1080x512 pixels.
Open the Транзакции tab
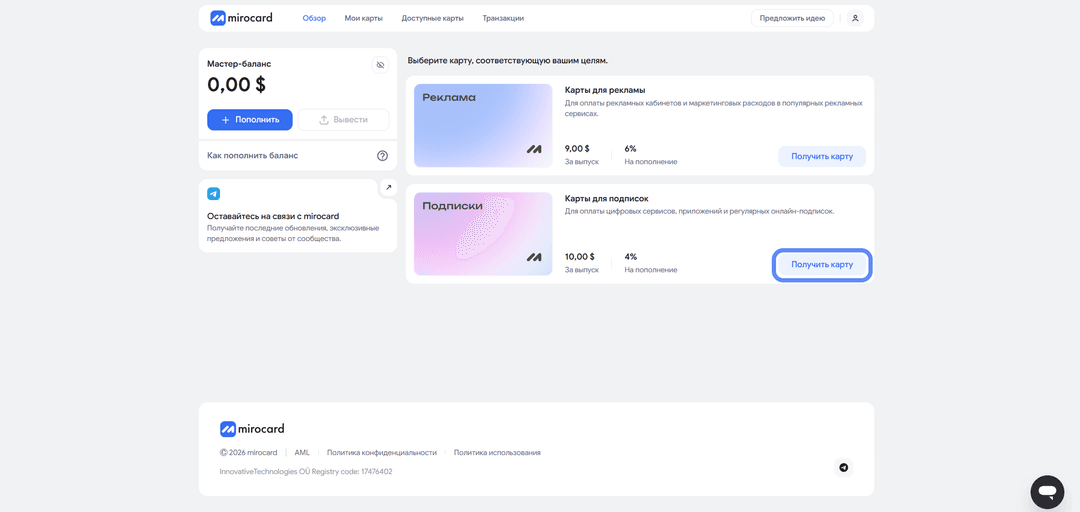point(503,18)
